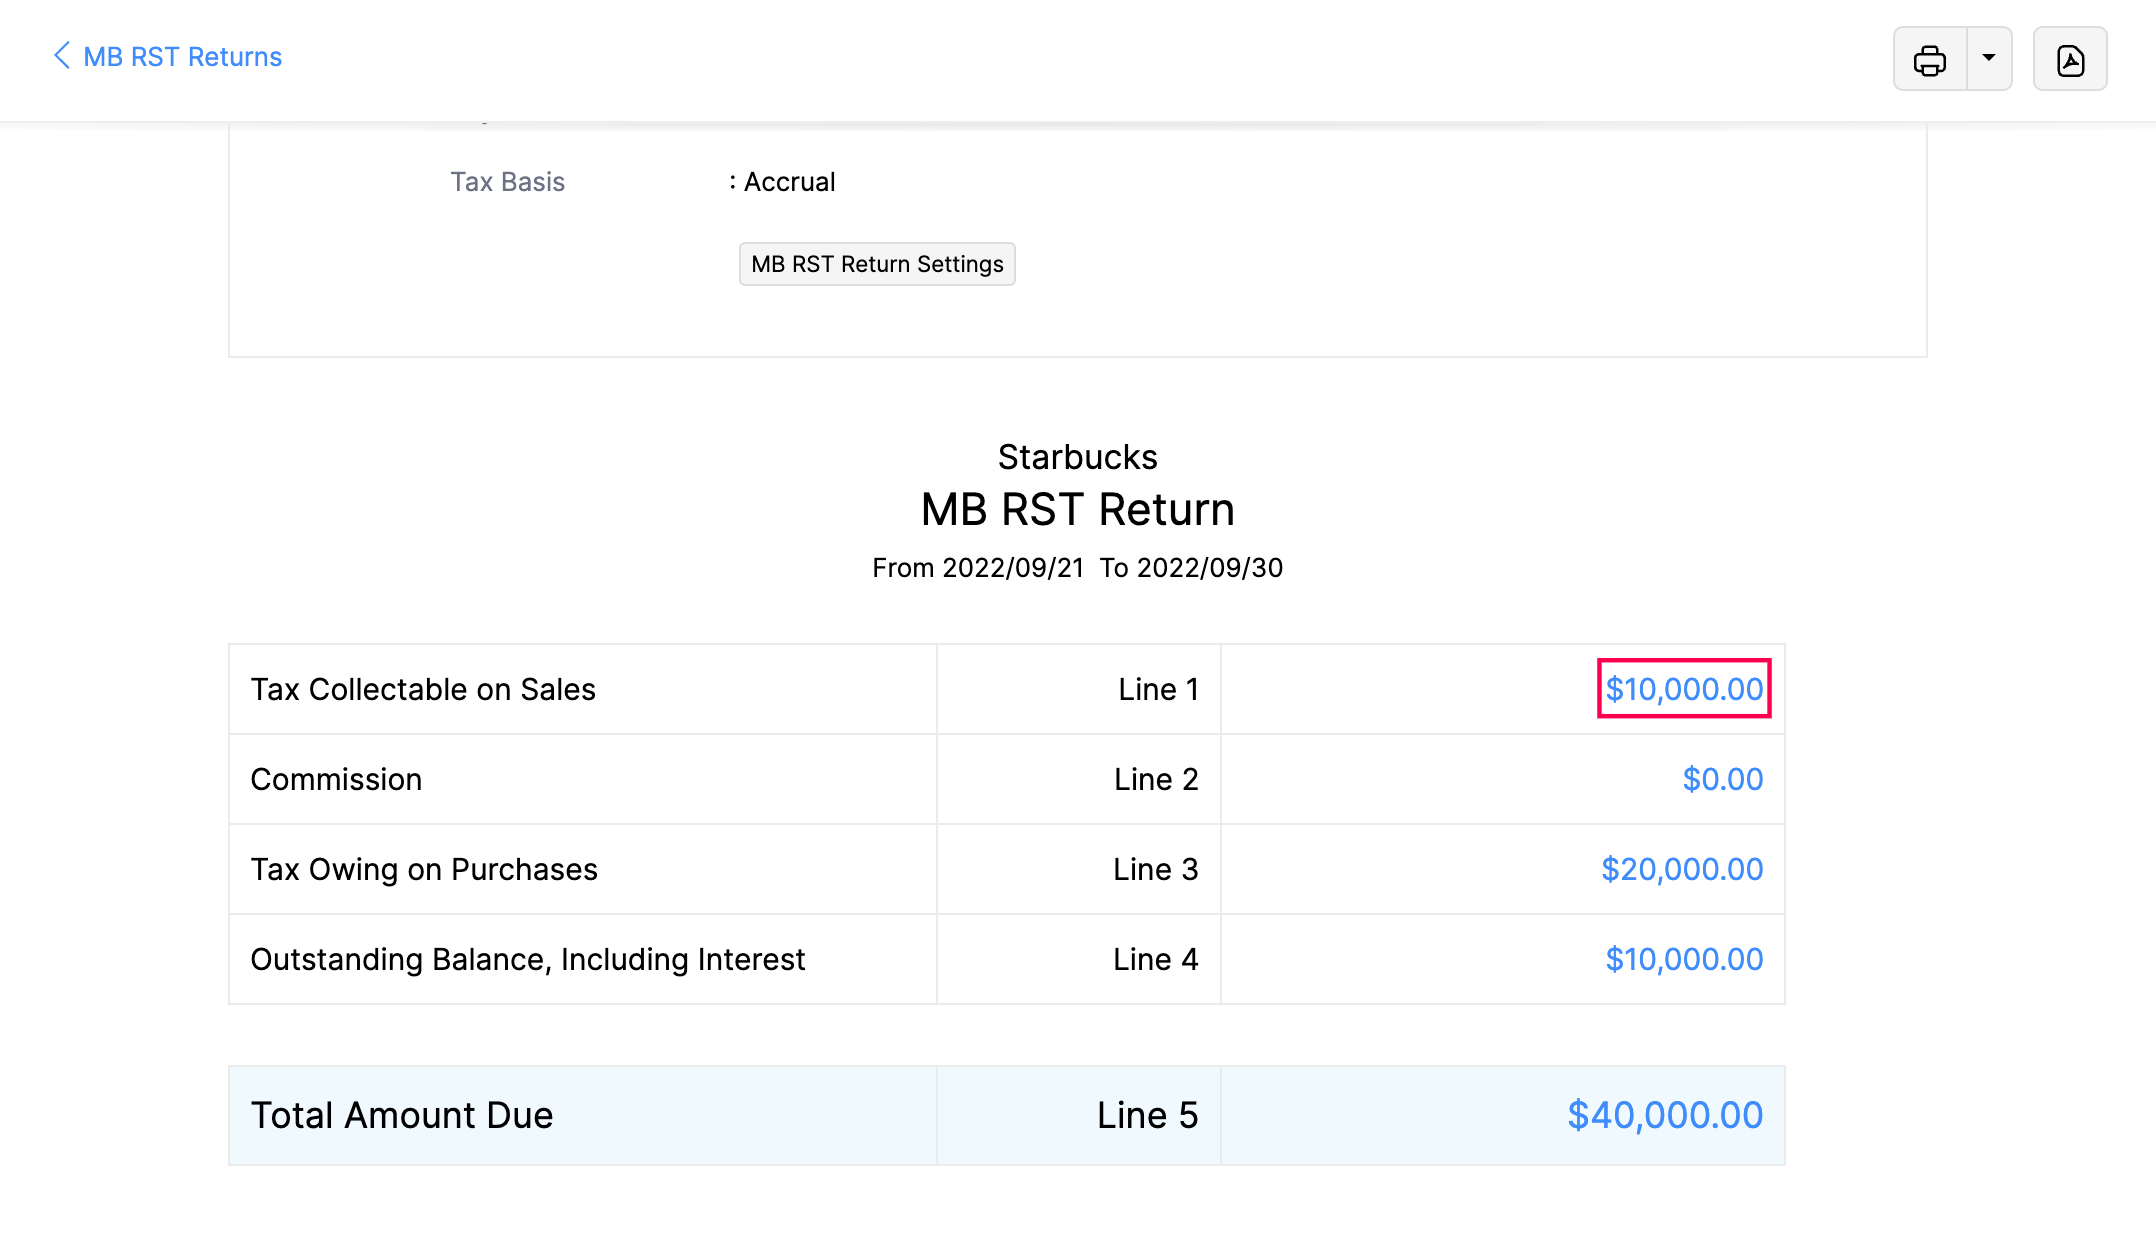Open the Total Amount Due $40,000.00
This screenshot has height=1260, width=2156.
(x=1665, y=1115)
